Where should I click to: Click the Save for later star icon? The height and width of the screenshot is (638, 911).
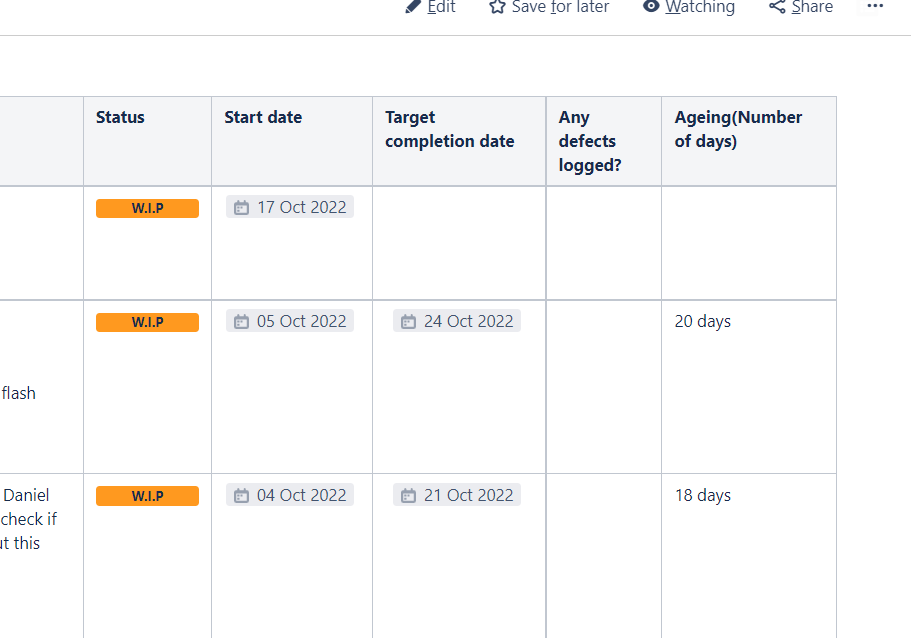point(497,7)
